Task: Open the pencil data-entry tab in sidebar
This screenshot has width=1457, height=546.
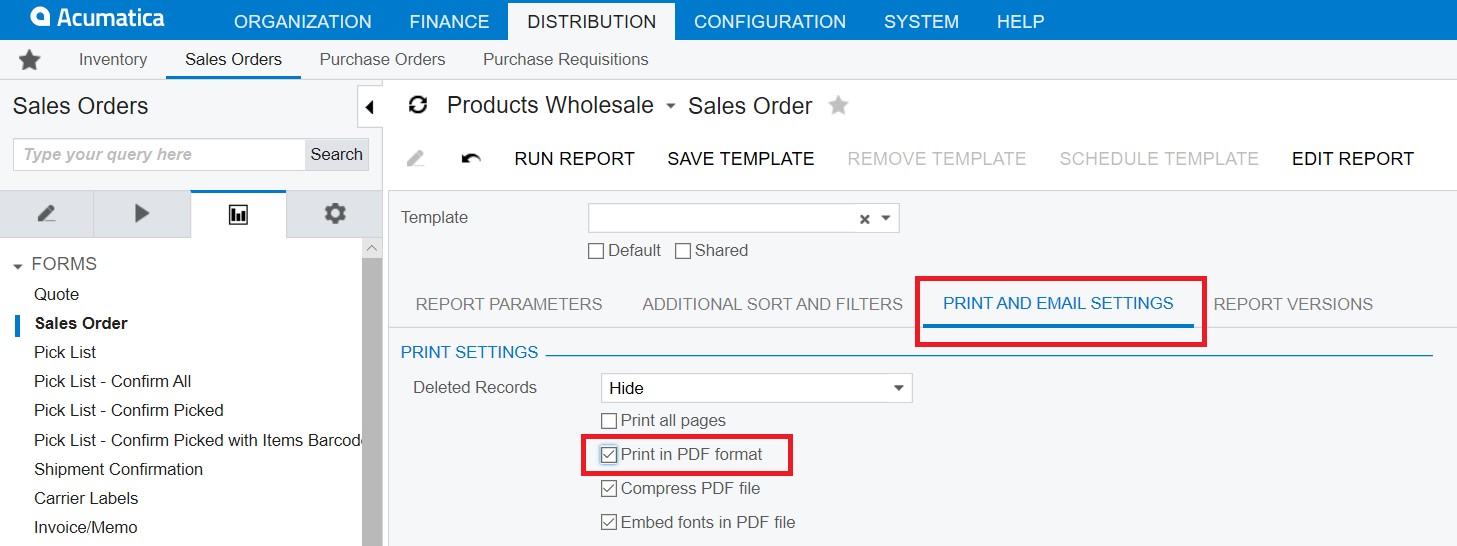Action: 46,214
